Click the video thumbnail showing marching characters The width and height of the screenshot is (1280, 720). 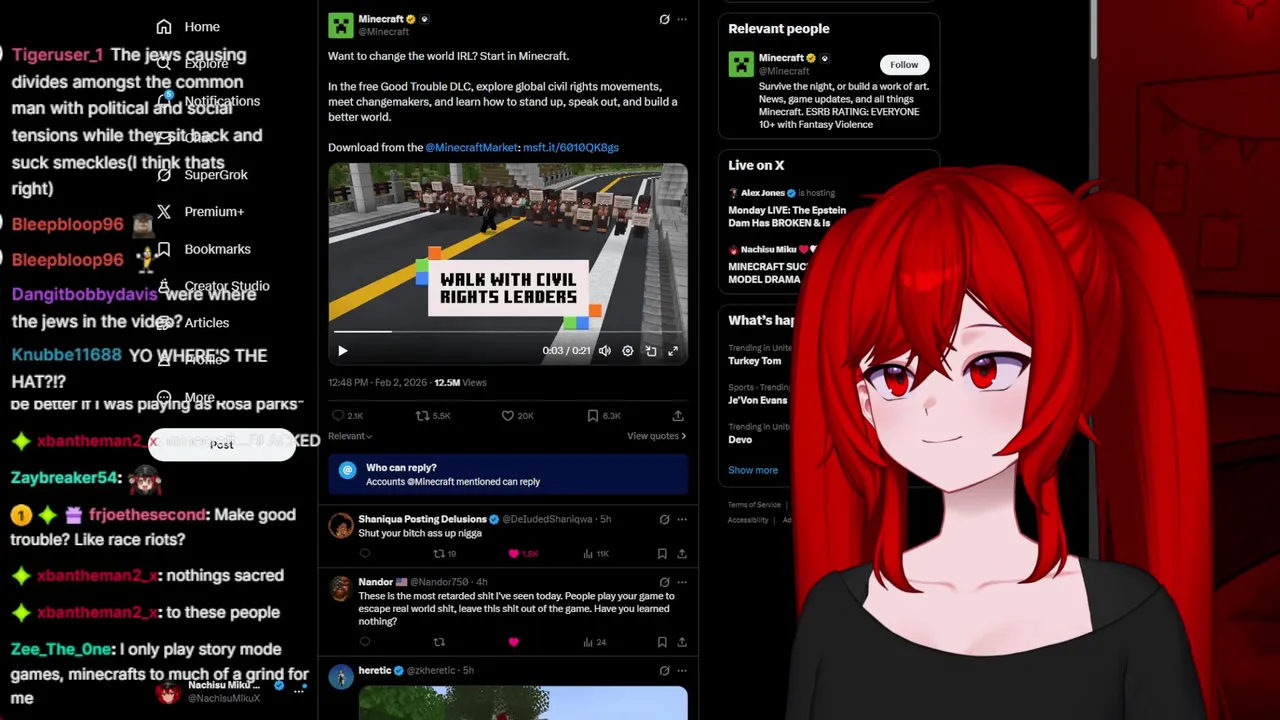click(508, 264)
